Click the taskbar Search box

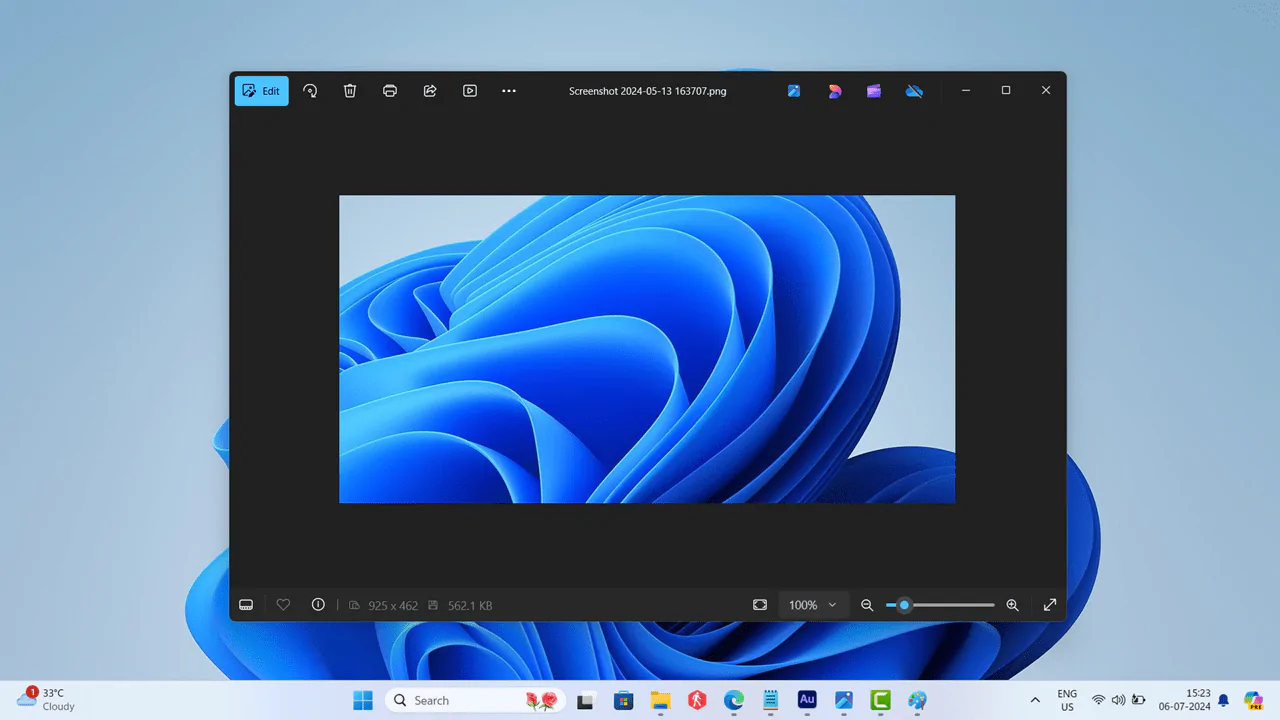point(455,700)
